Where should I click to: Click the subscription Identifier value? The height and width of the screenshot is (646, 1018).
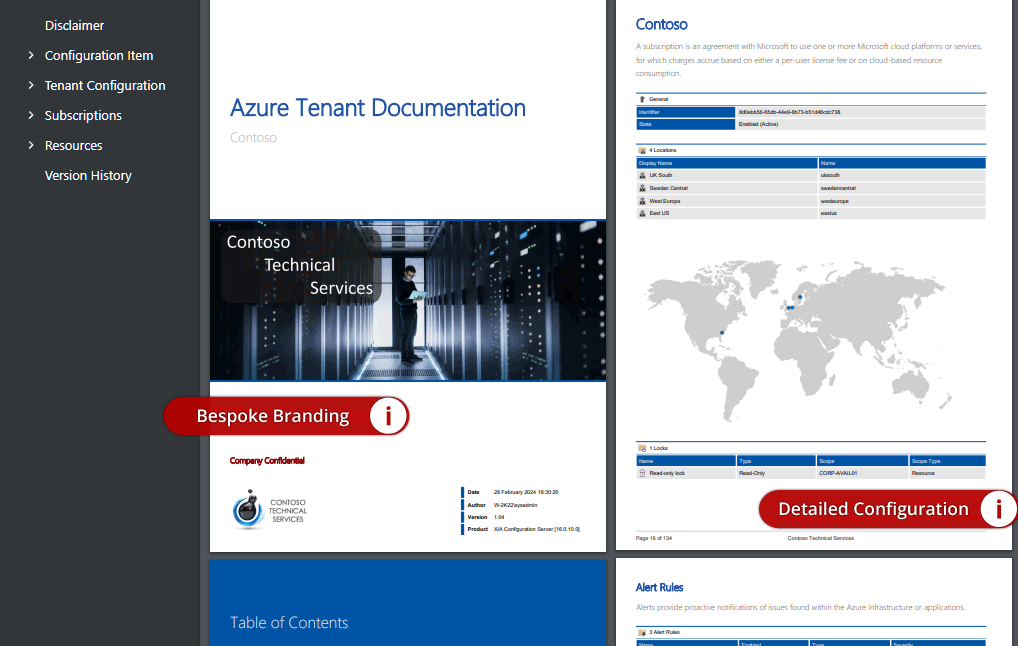[789, 112]
